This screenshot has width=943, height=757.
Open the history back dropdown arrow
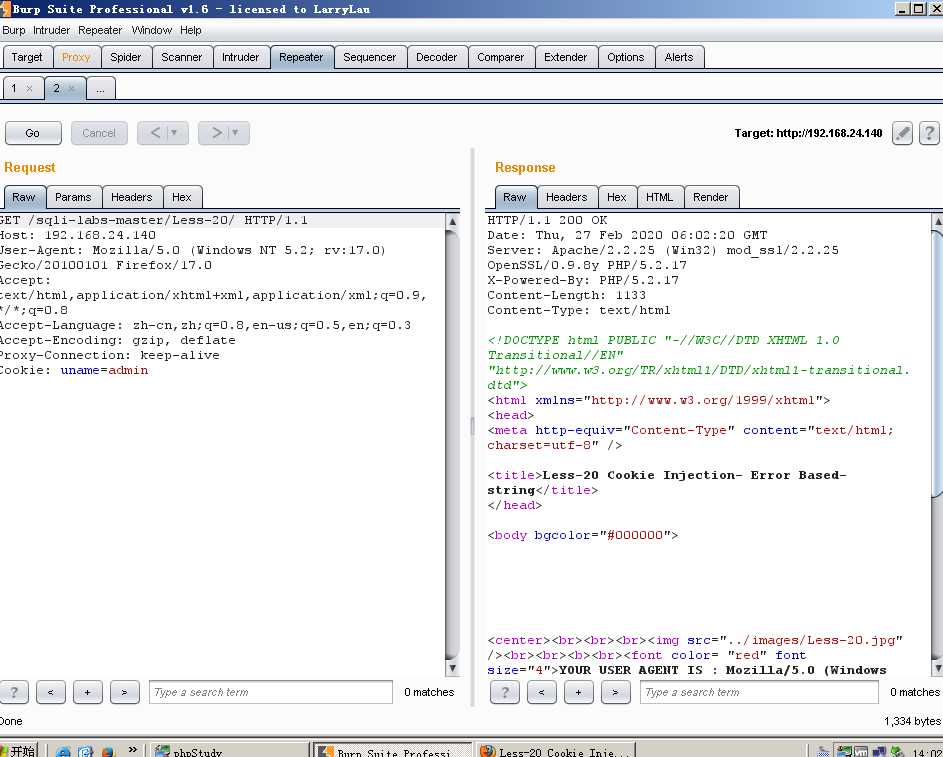(x=176, y=133)
